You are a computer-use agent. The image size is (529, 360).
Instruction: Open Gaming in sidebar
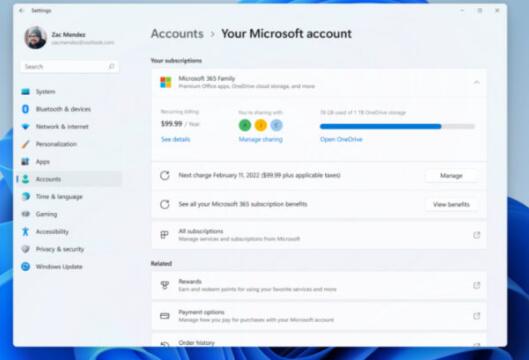(69, 214)
